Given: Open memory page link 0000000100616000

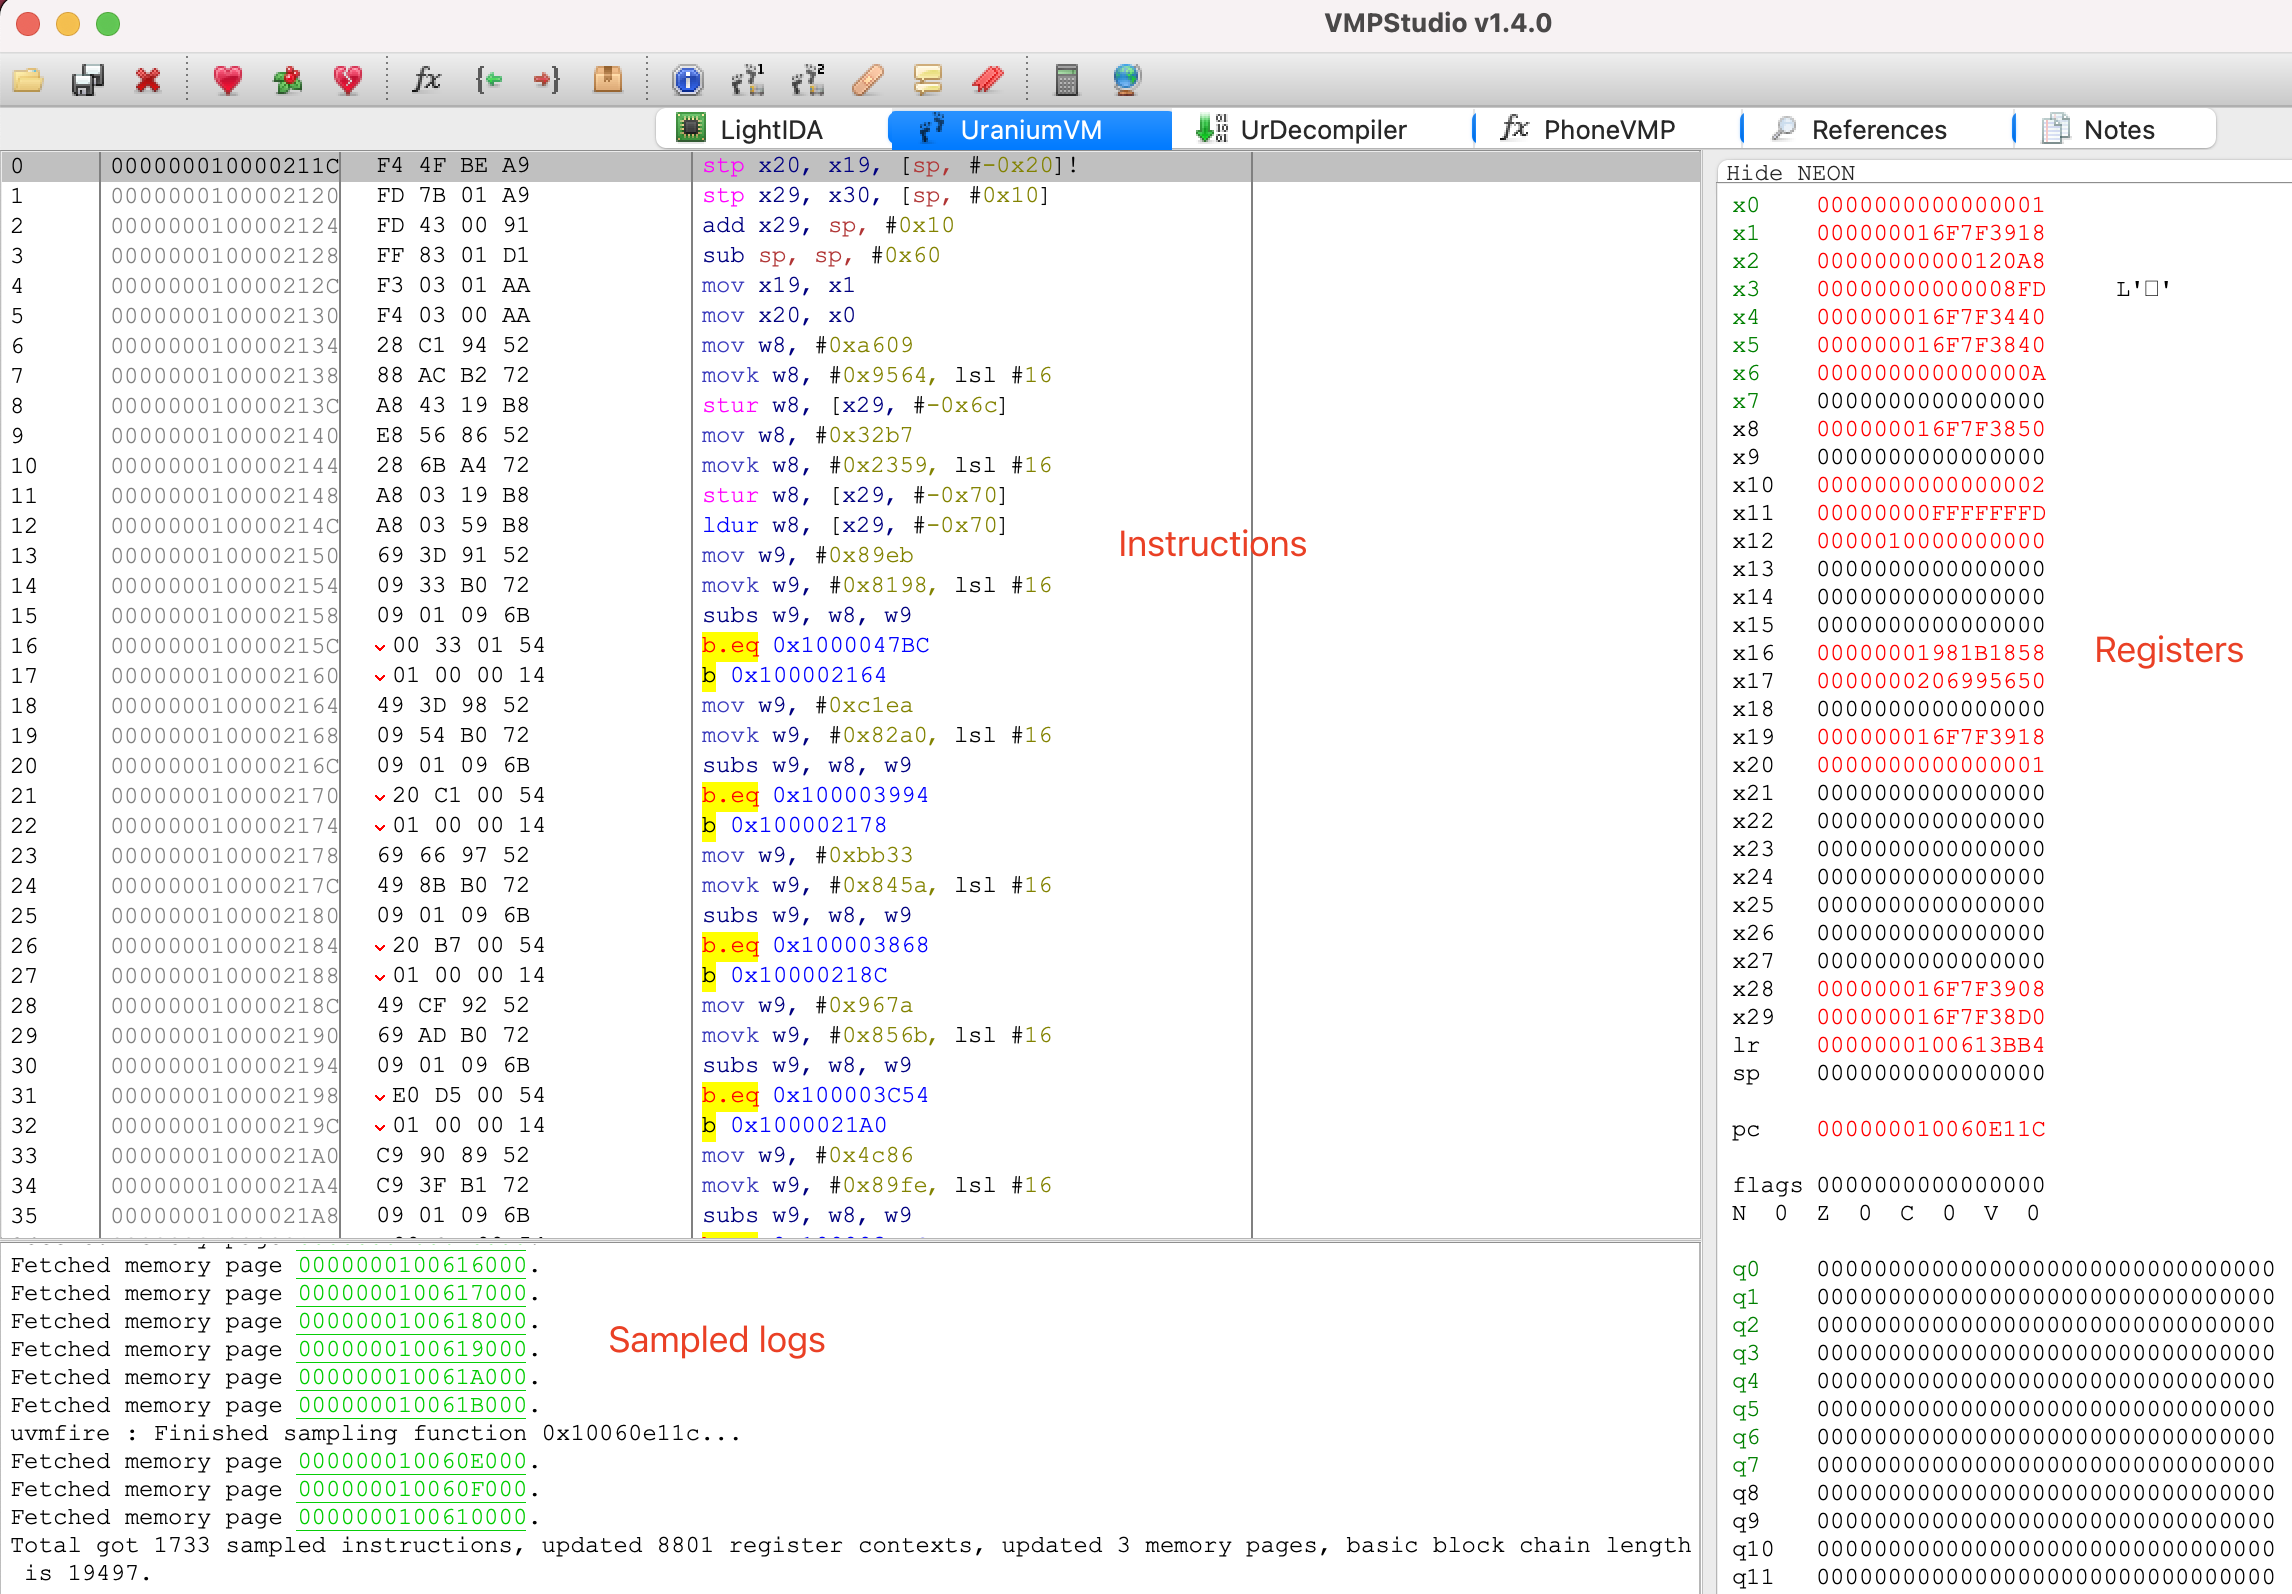Looking at the screenshot, I should [412, 1265].
